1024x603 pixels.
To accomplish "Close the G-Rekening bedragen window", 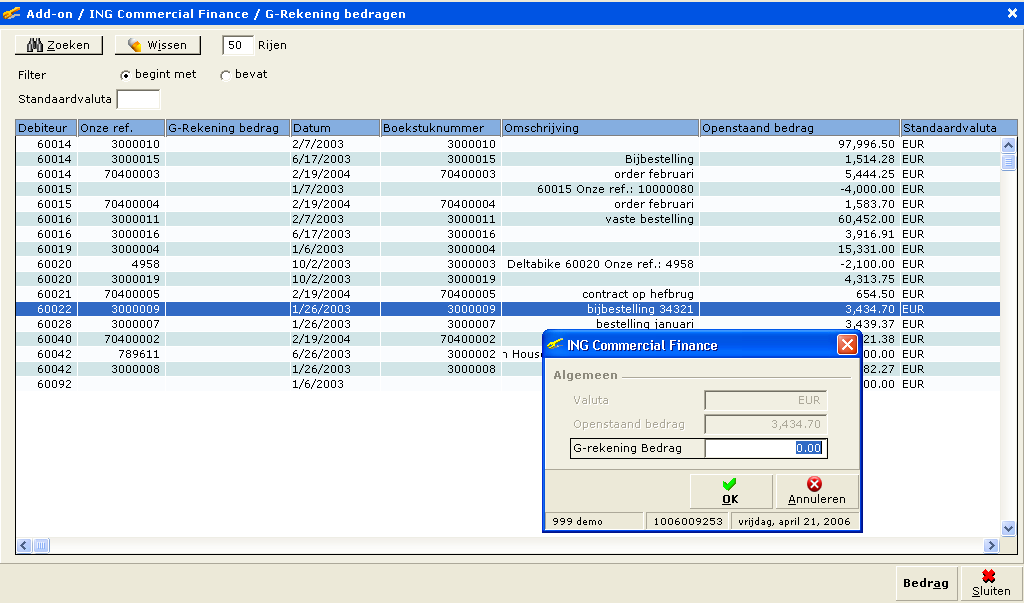I will 1011,13.
